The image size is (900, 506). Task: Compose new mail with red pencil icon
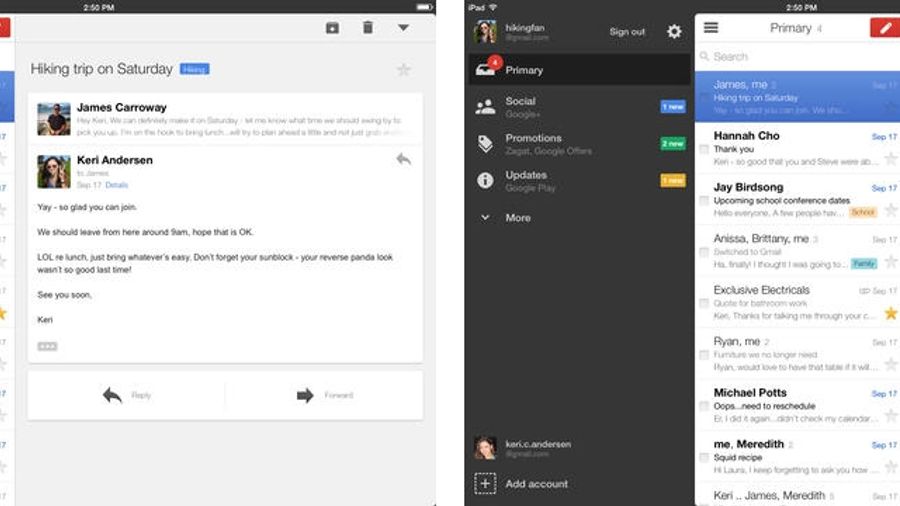(x=885, y=28)
